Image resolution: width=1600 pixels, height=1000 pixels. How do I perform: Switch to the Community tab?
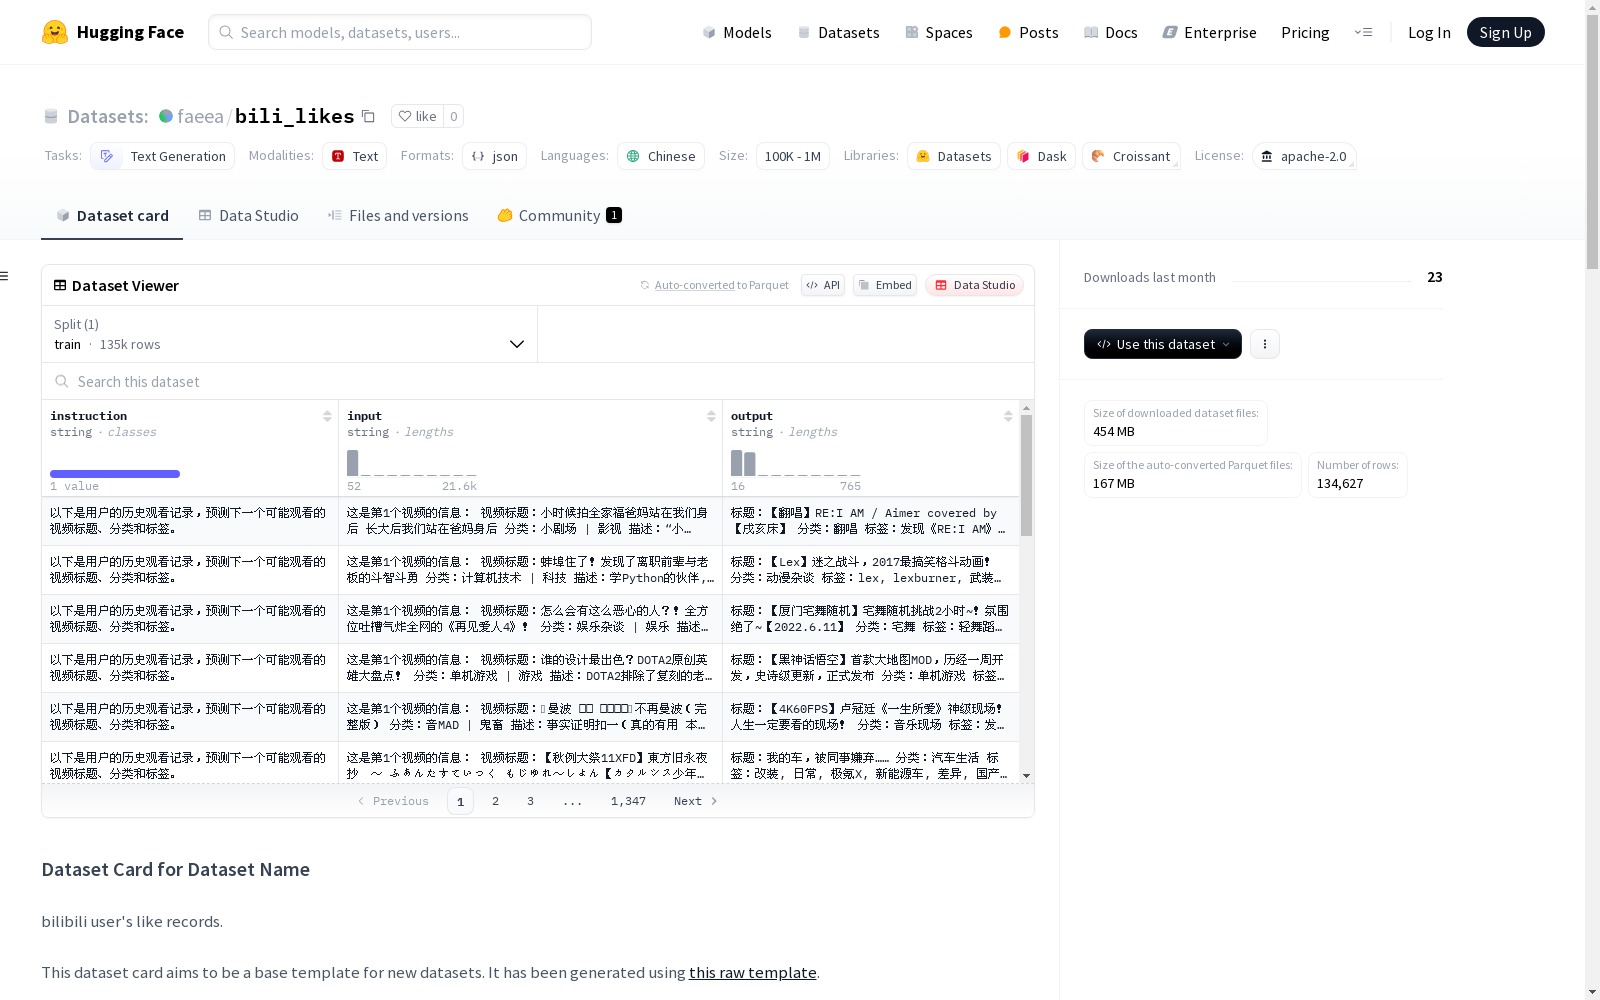point(559,215)
